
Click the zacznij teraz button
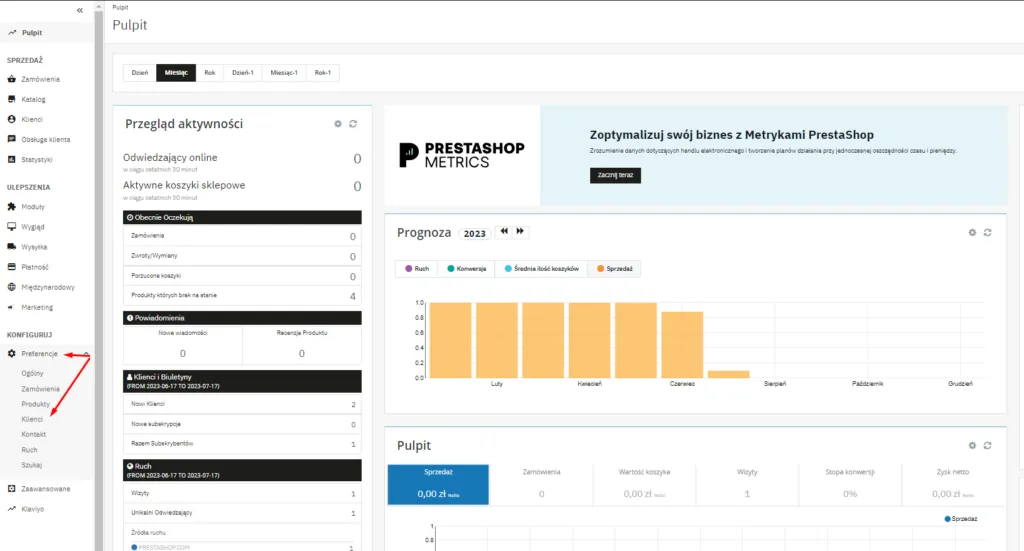[615, 175]
